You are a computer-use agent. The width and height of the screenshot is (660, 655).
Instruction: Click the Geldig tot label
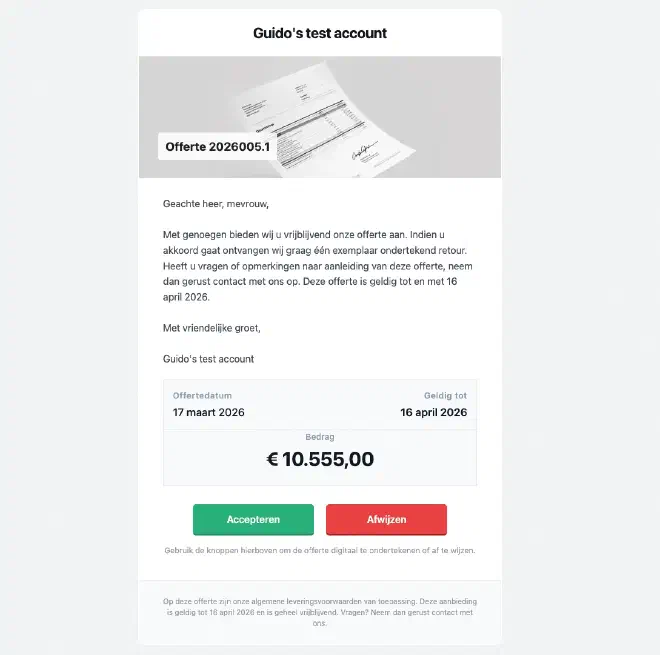click(x=445, y=396)
